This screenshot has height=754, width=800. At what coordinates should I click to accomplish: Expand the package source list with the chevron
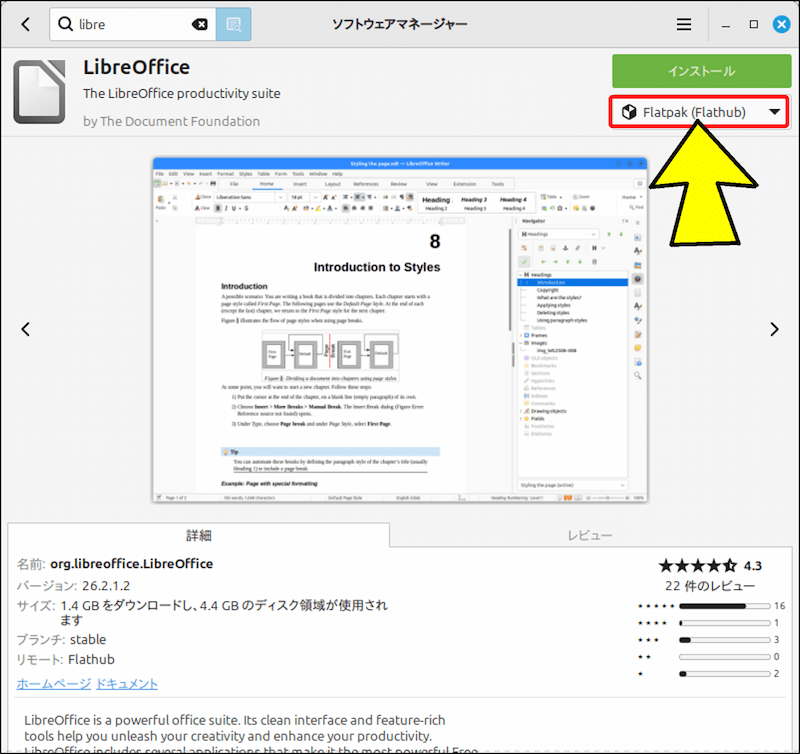tap(775, 112)
